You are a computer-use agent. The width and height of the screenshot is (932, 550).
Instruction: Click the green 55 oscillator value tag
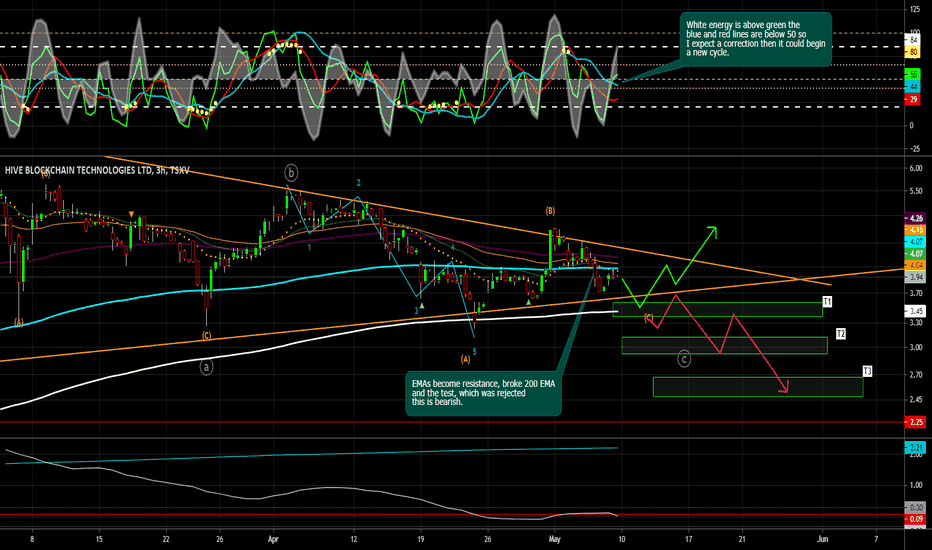(x=912, y=75)
